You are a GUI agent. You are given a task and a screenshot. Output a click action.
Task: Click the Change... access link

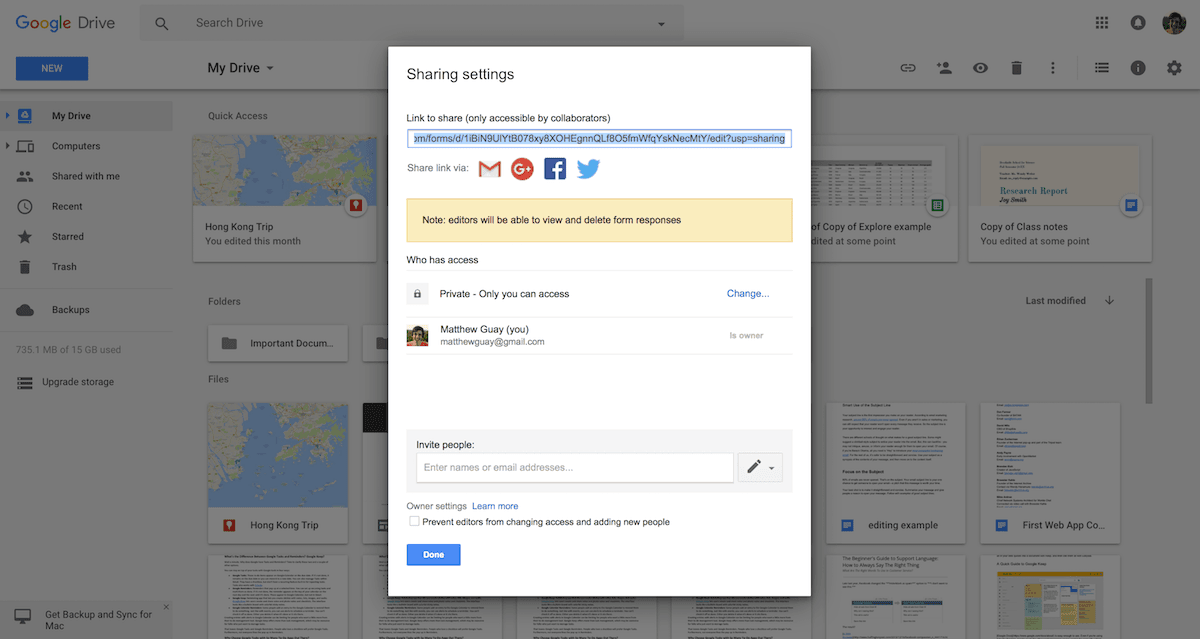[748, 294]
